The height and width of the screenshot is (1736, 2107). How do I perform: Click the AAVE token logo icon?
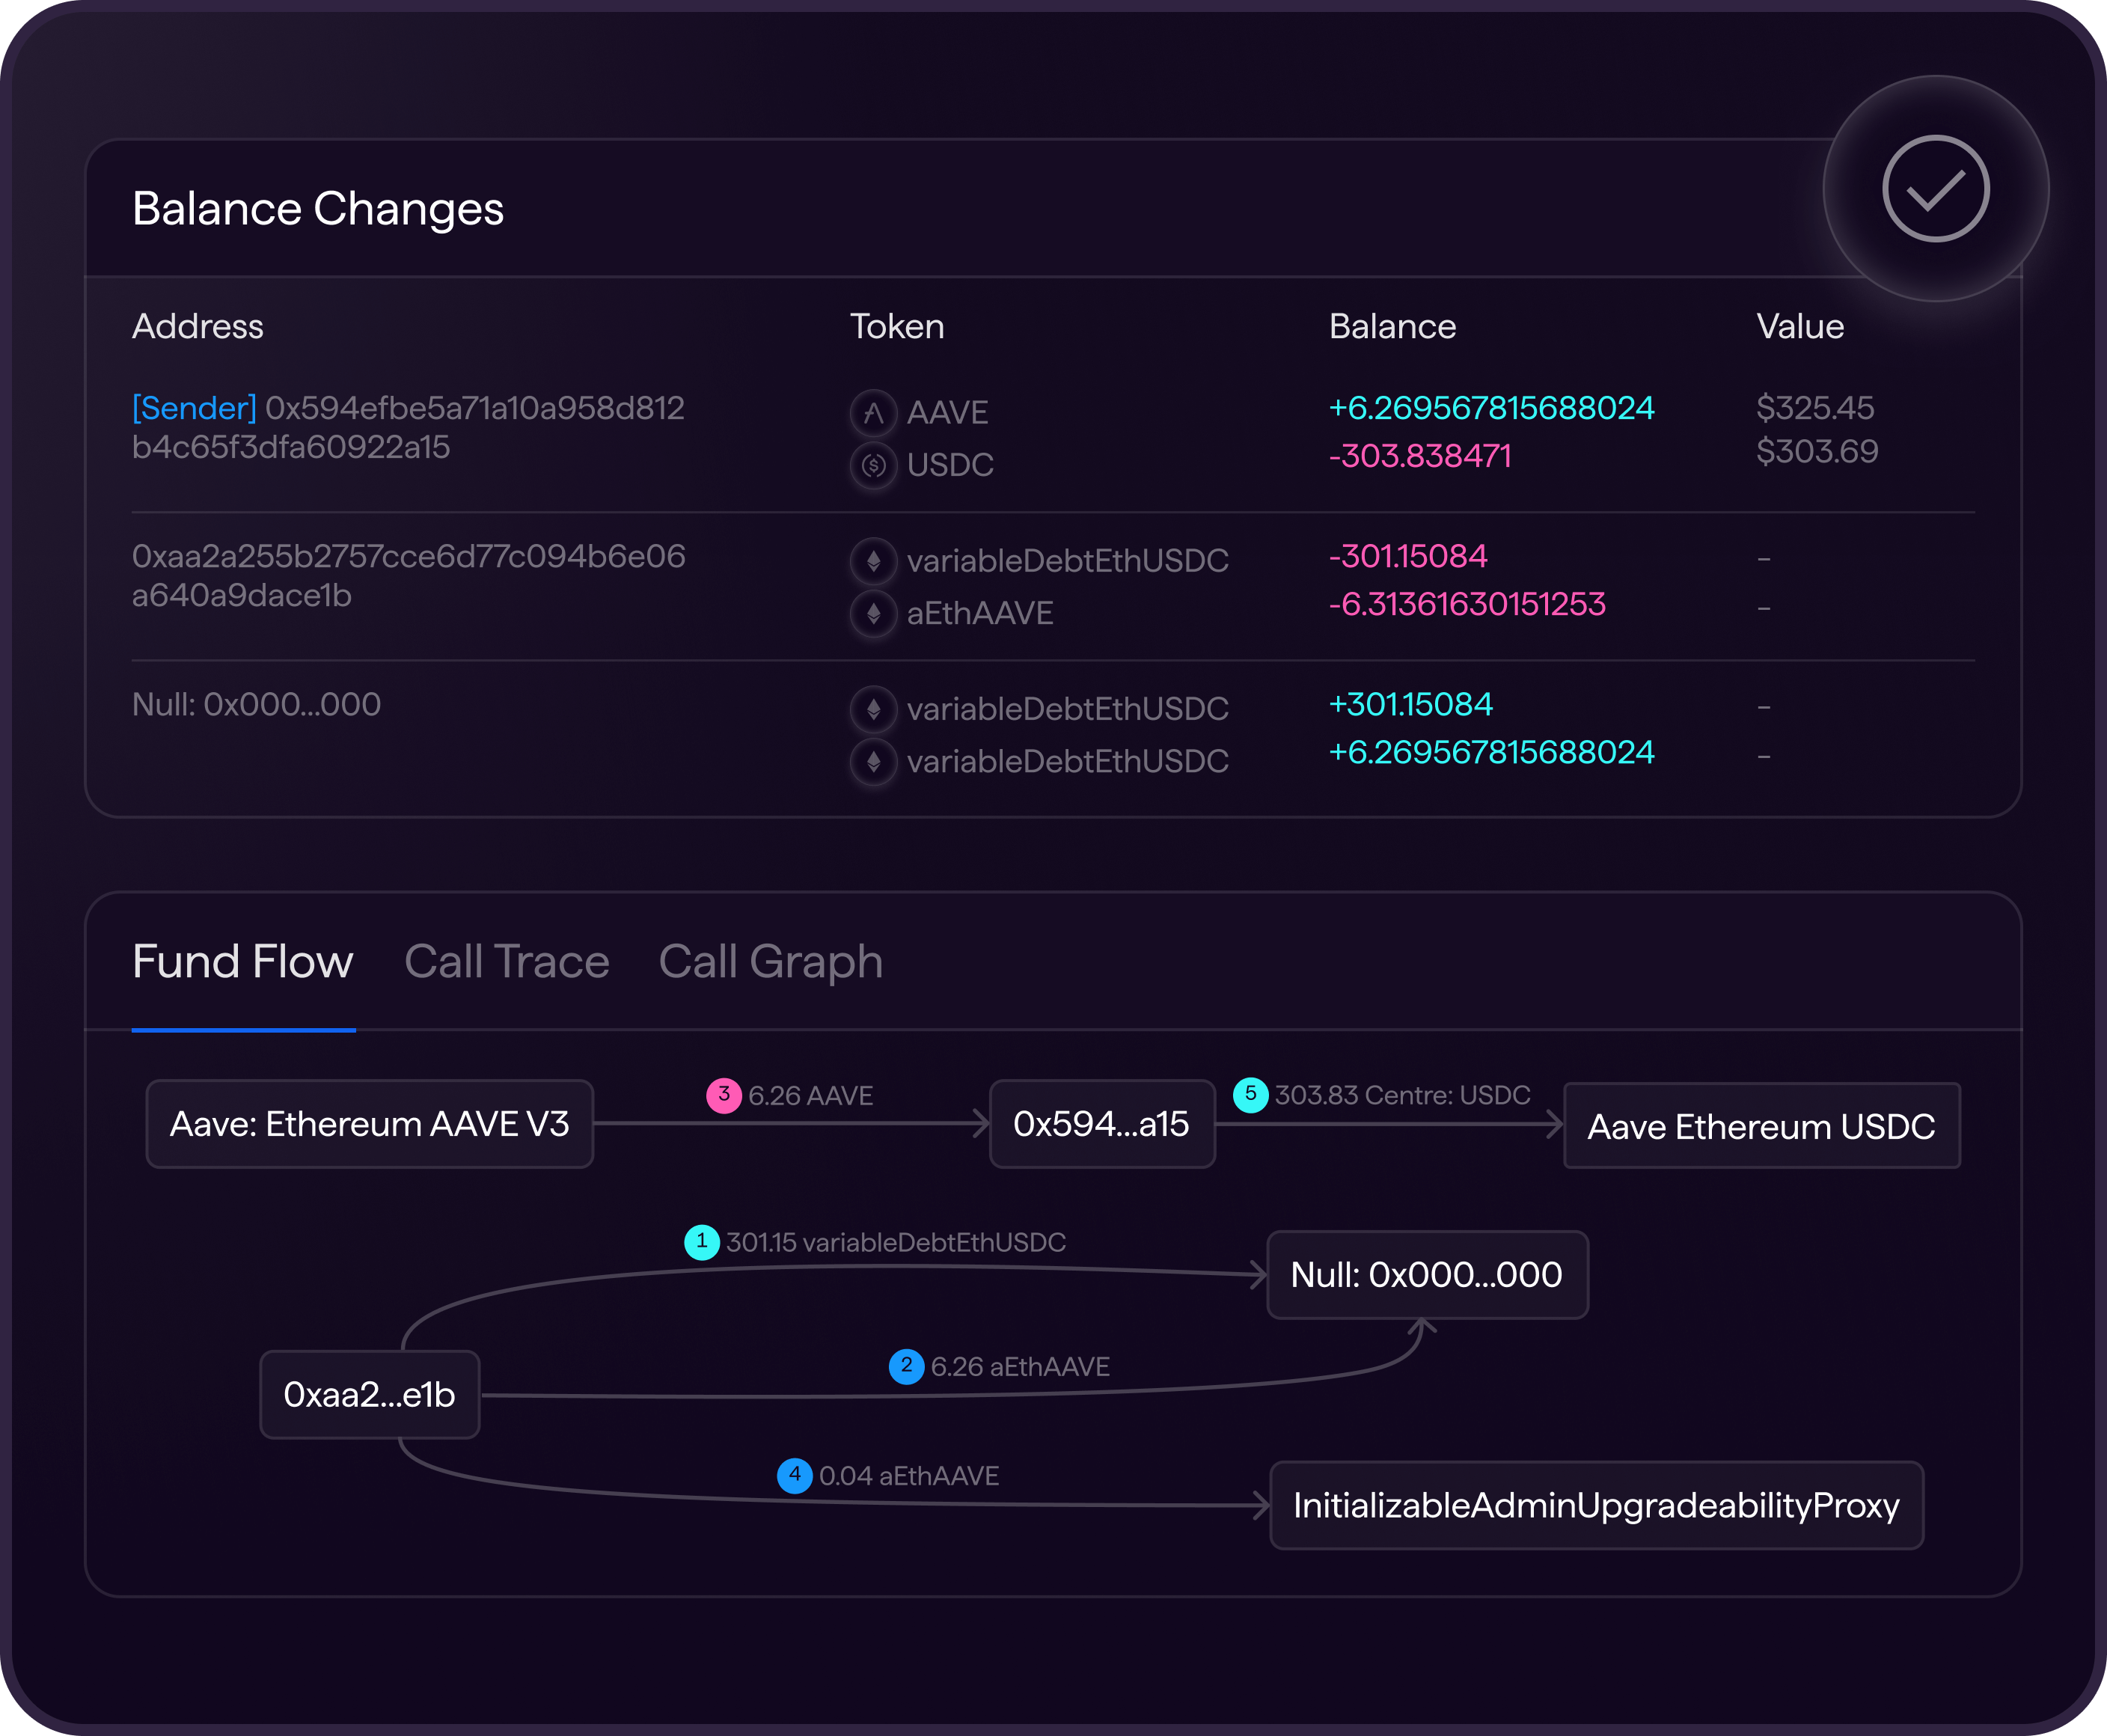tap(873, 412)
